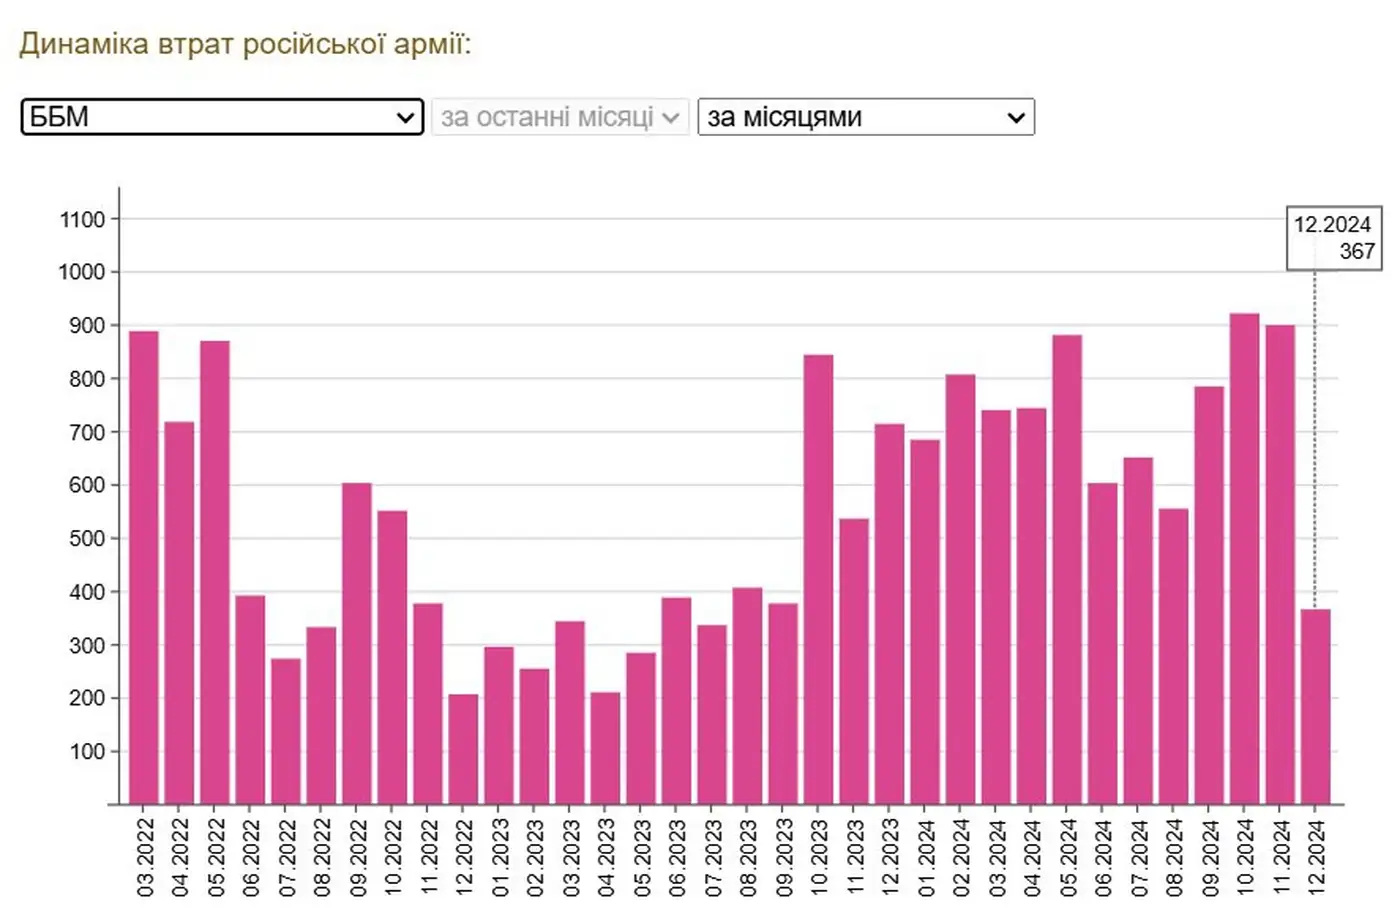Click the 12.2024 bar showing 367
Screen dimensions: 1400x920
click(x=1315, y=706)
